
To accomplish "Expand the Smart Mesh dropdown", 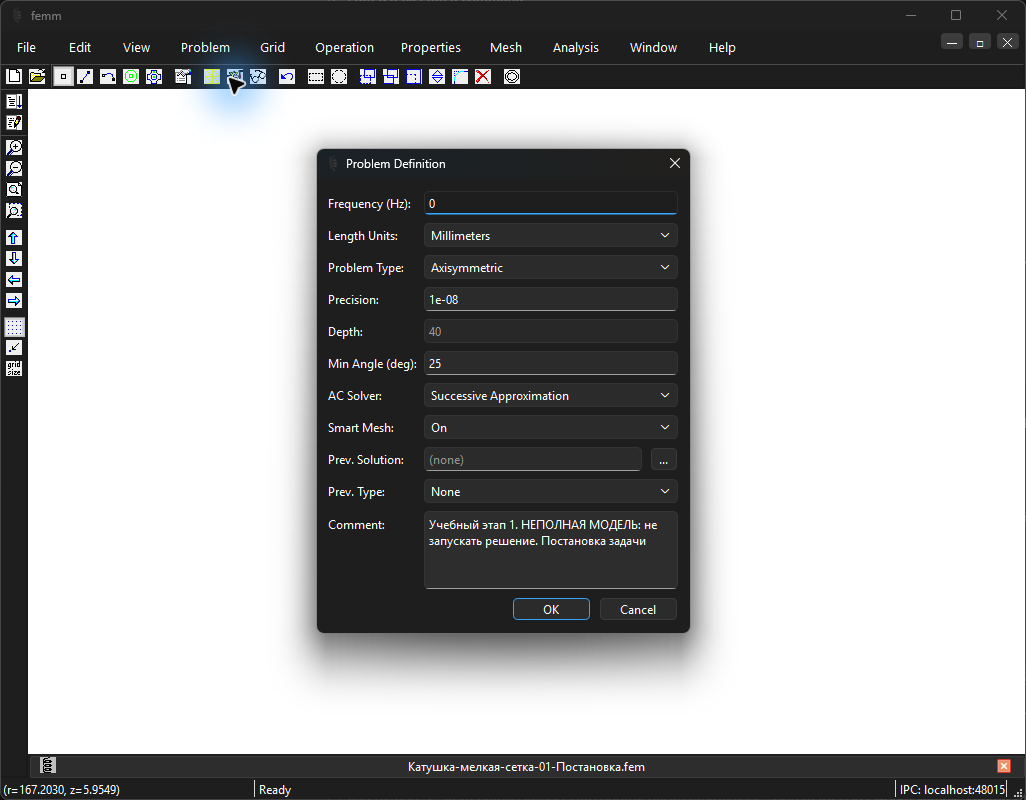I will 550,428.
